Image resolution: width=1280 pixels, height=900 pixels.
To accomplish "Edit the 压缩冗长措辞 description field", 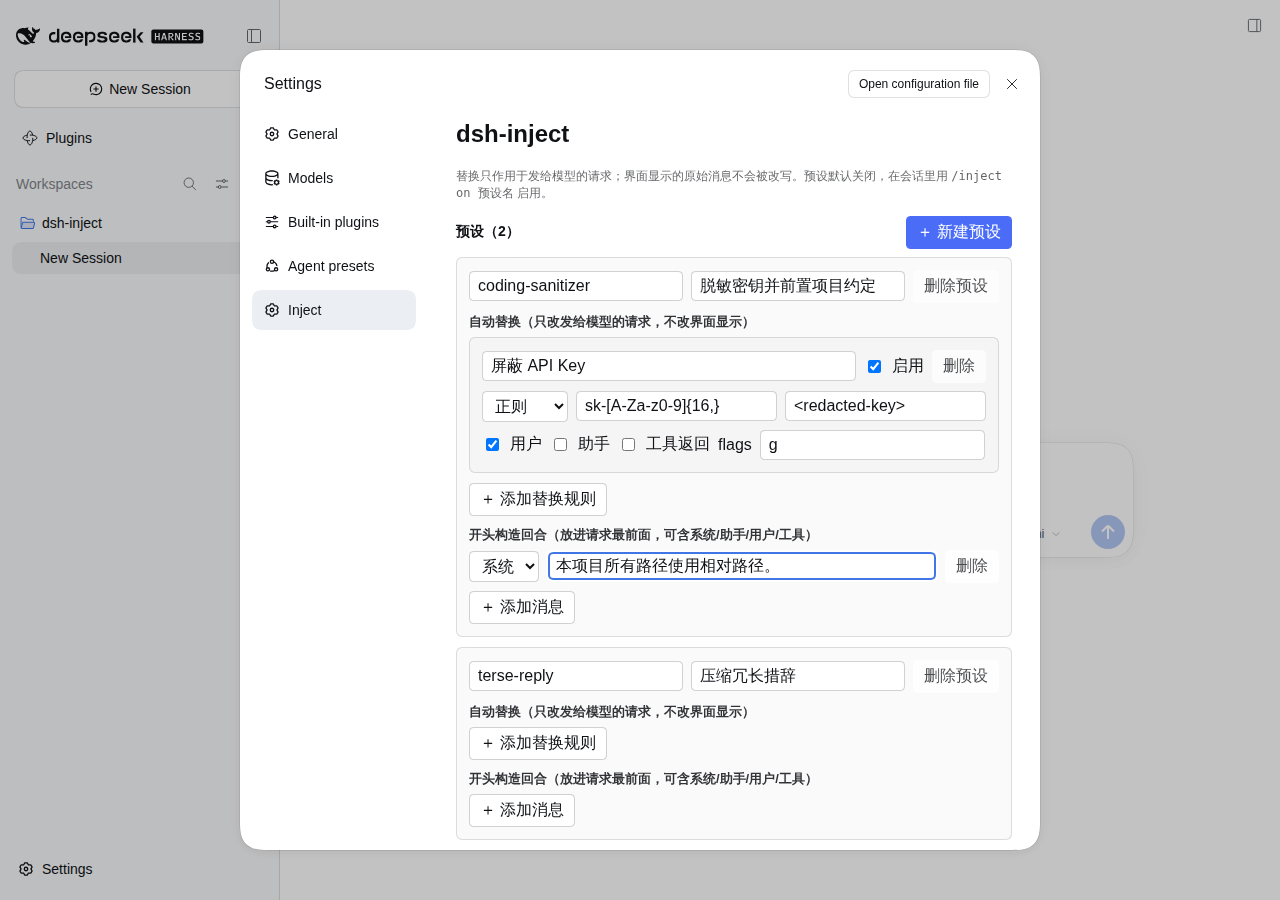I will [x=798, y=676].
